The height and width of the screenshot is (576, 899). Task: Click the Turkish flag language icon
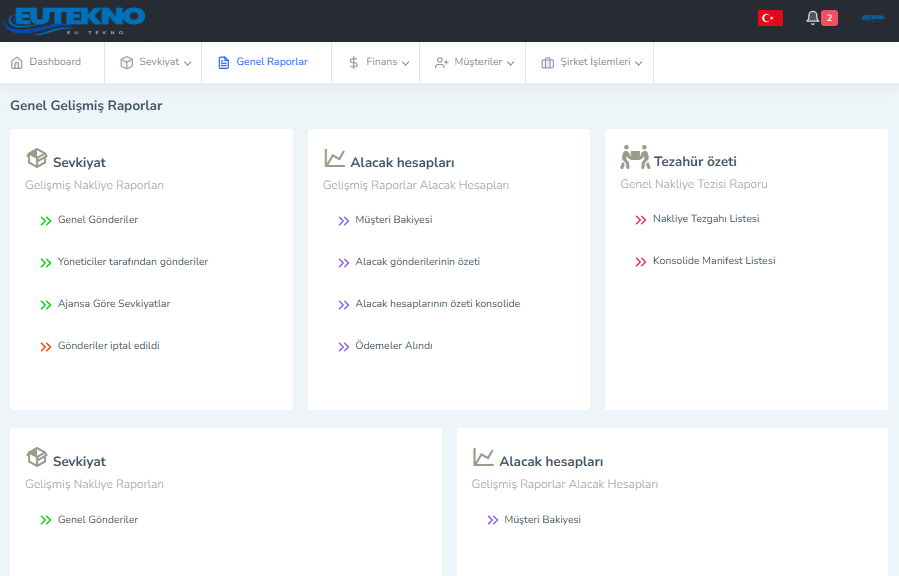coord(770,18)
